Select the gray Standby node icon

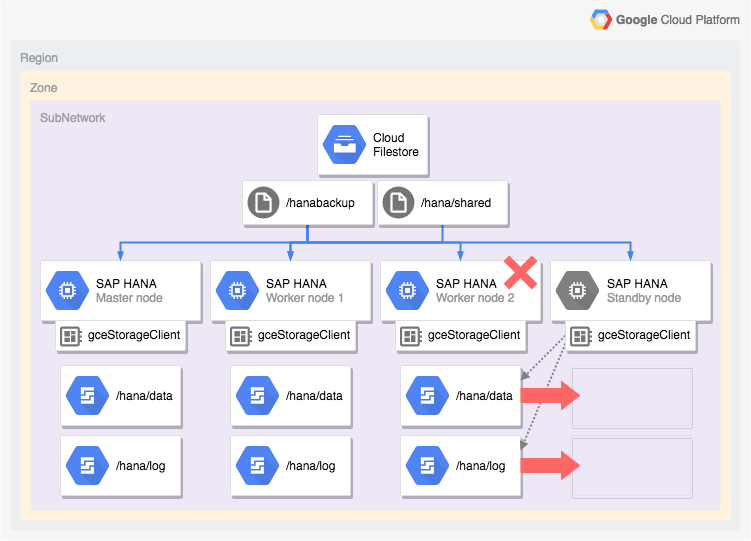[577, 291]
